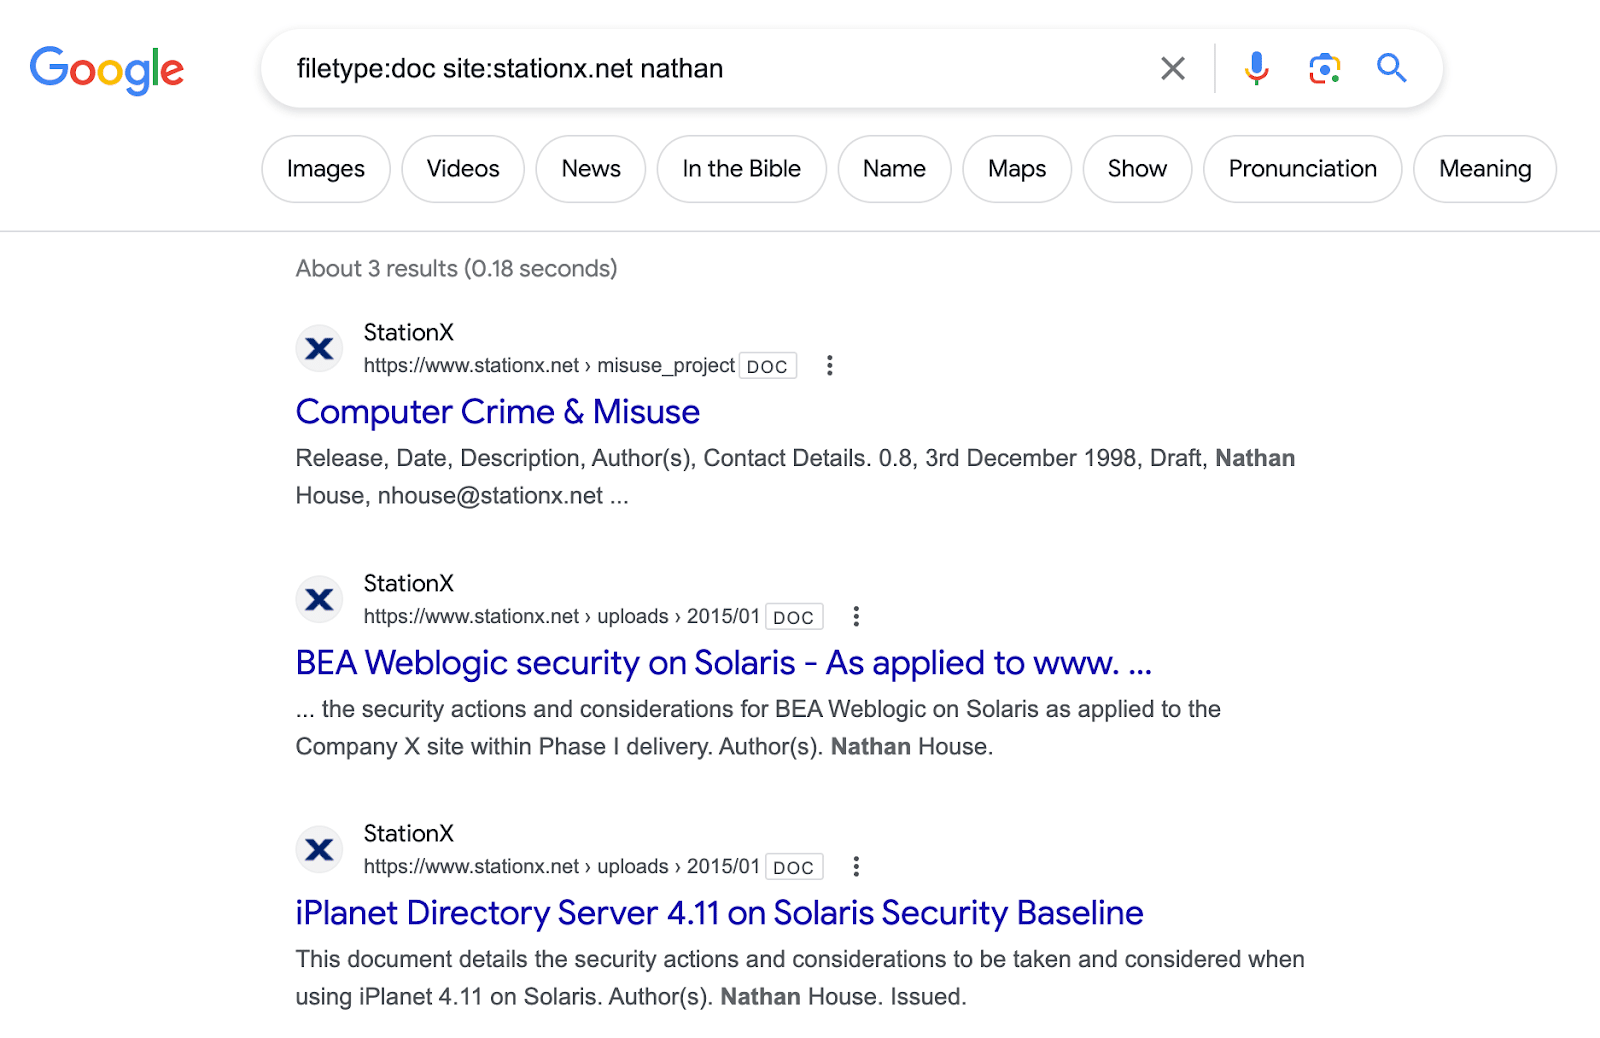This screenshot has width=1600, height=1038.
Task: Click StationX favicon of iPlanet Directory result
Action: click(320, 850)
